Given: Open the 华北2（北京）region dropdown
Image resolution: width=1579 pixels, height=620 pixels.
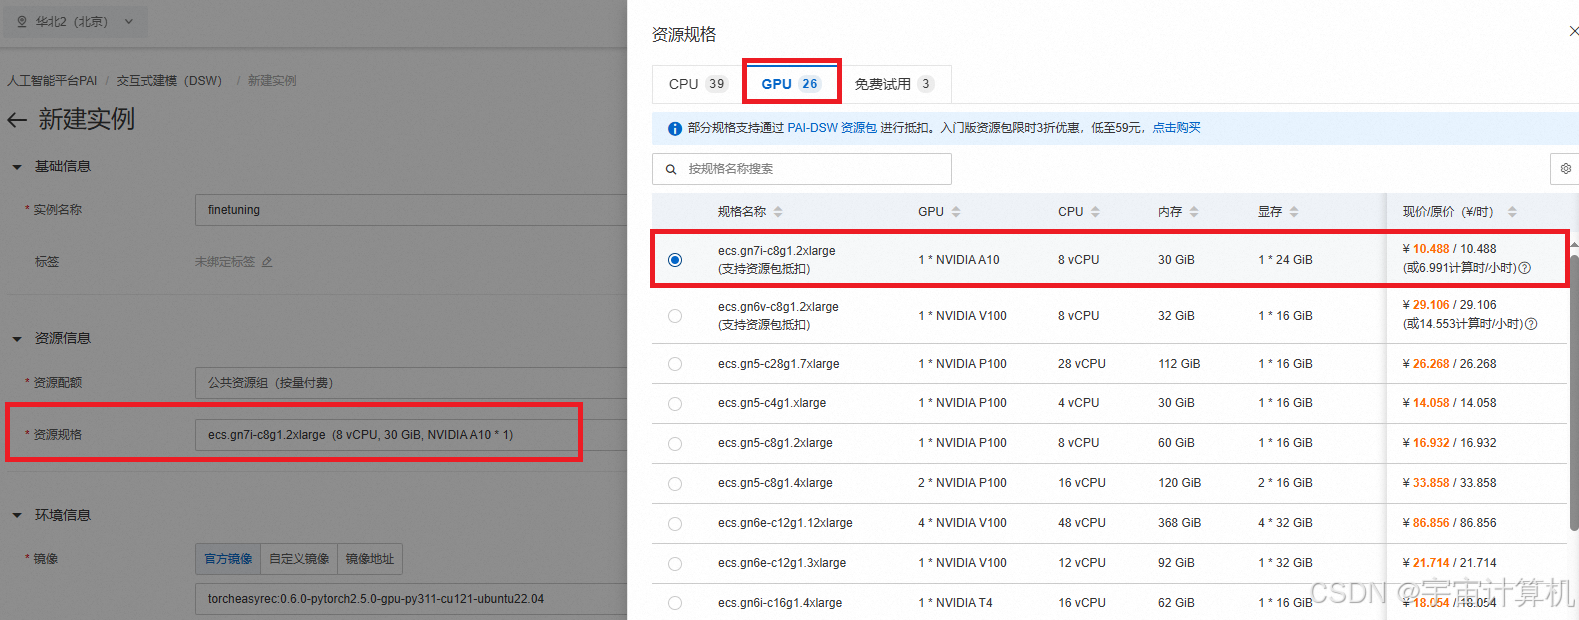Looking at the screenshot, I should (x=75, y=21).
